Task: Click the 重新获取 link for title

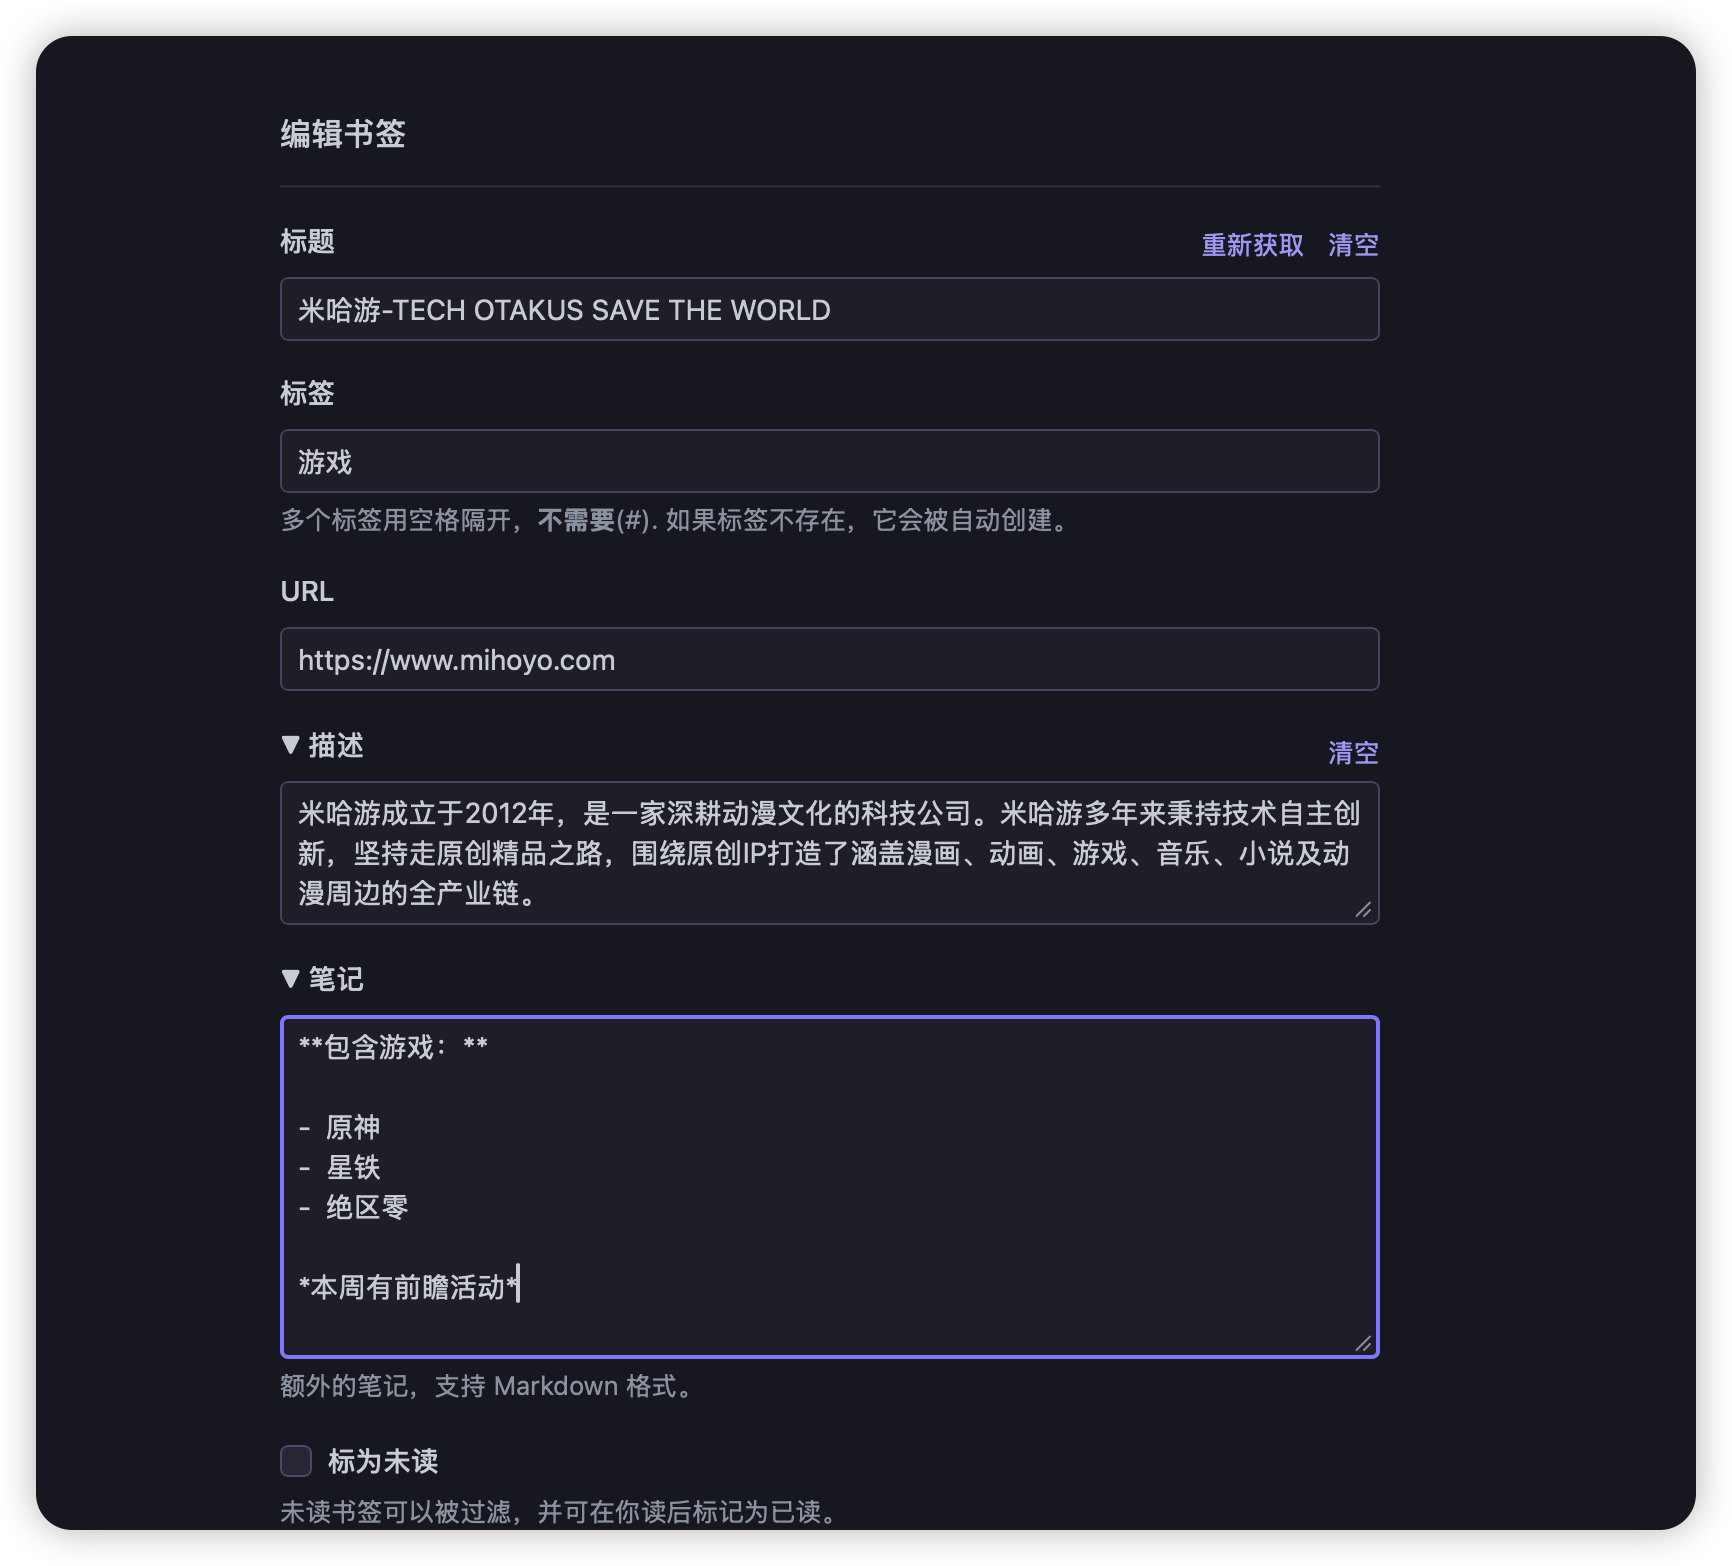Action: (1252, 245)
